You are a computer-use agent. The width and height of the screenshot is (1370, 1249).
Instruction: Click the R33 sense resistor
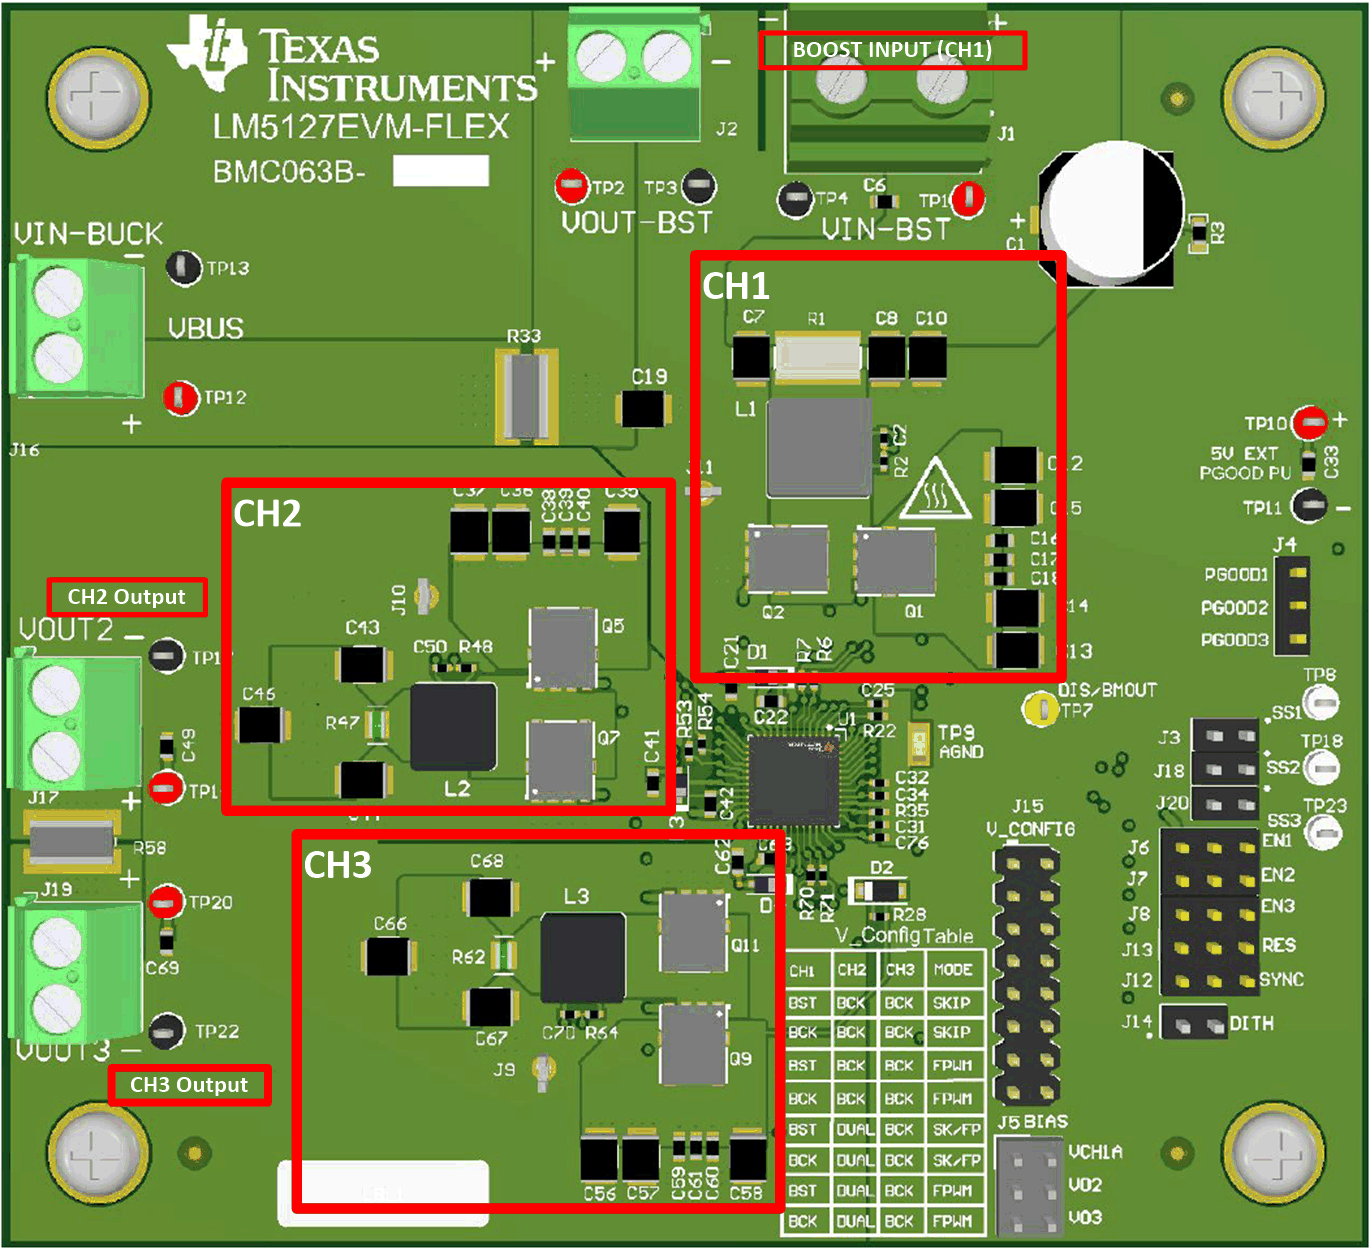click(x=526, y=397)
